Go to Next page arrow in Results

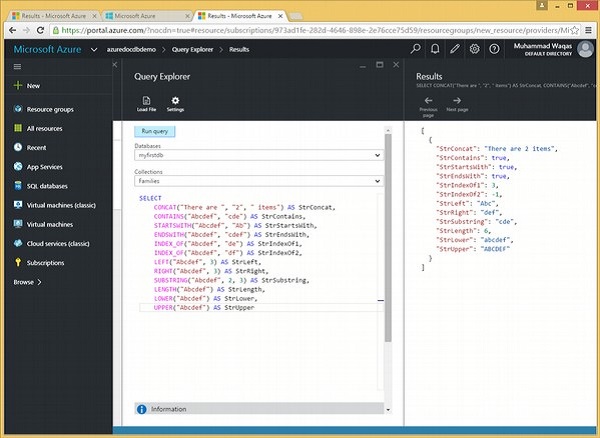click(459, 100)
